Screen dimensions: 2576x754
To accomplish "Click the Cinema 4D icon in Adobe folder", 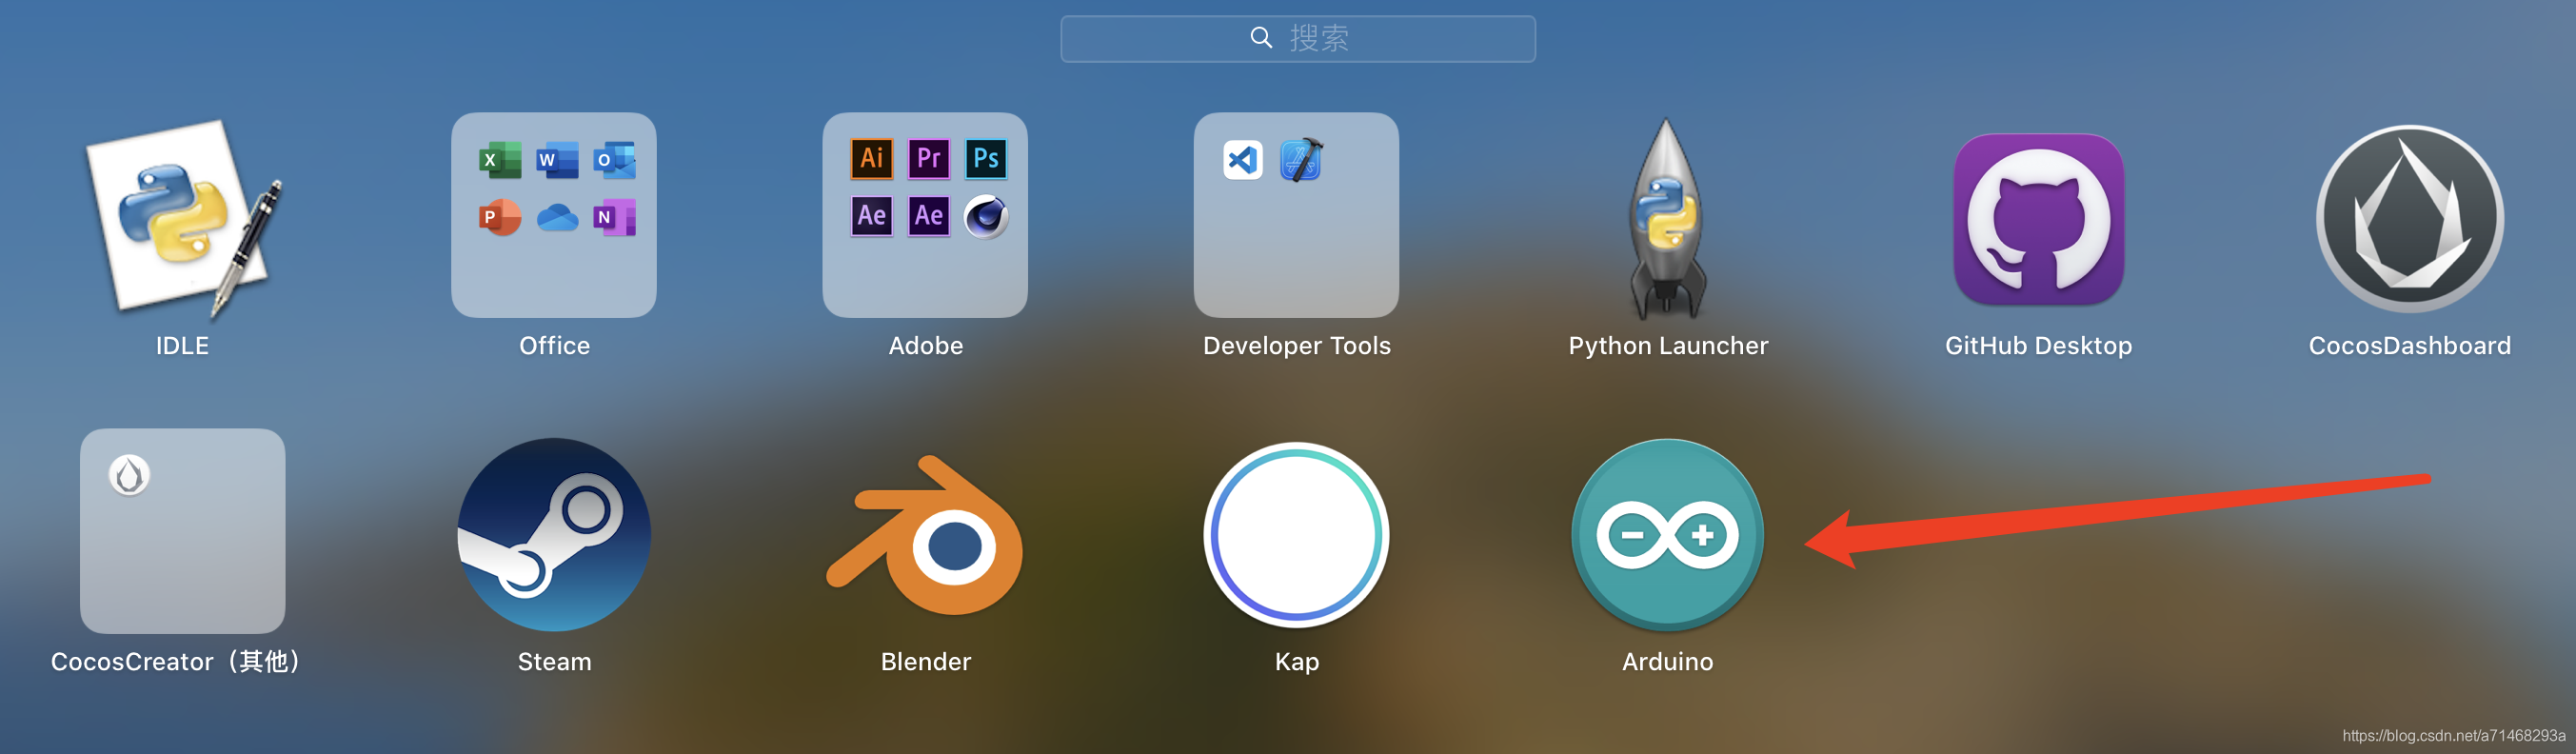I will pos(986,216).
